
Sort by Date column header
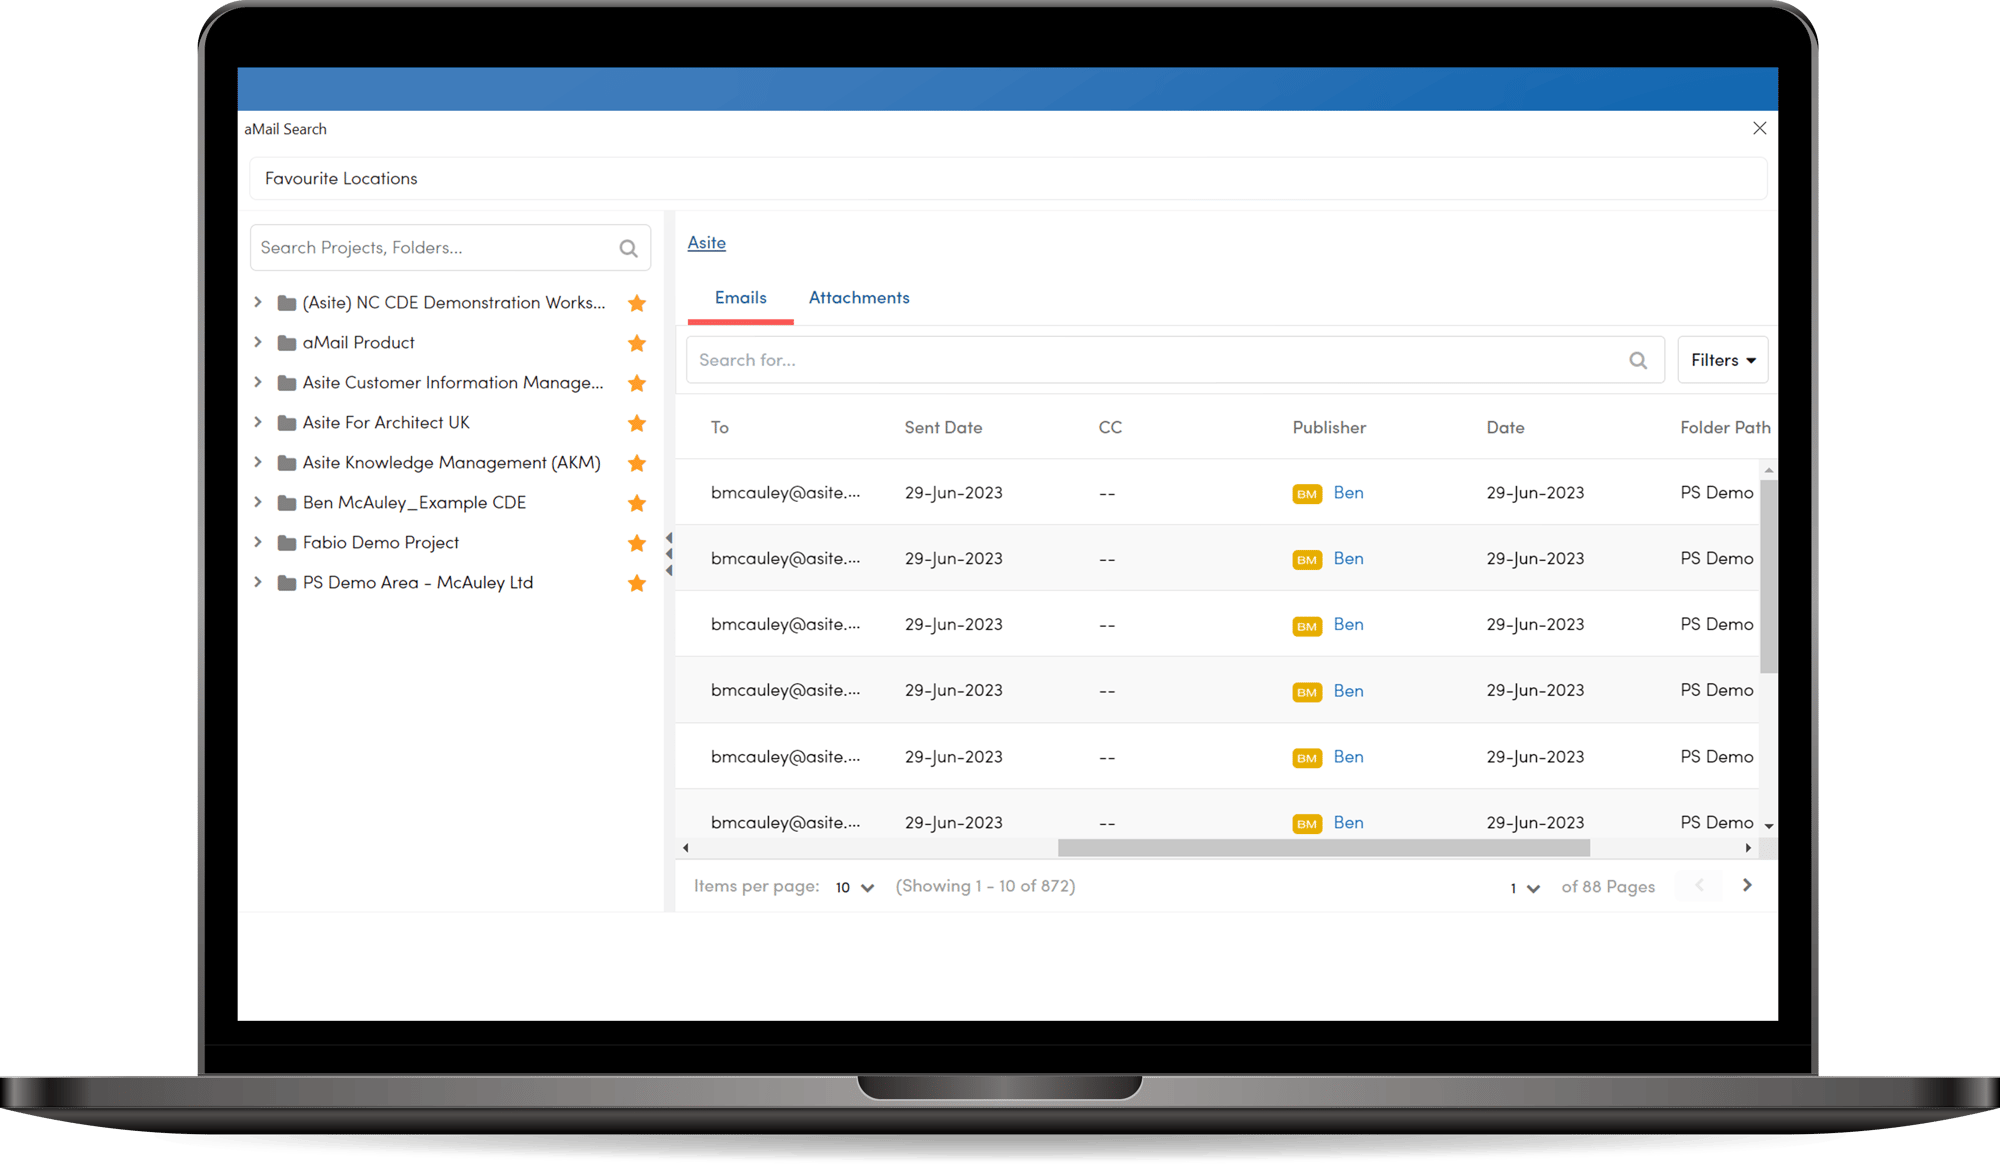pyautogui.click(x=1505, y=428)
